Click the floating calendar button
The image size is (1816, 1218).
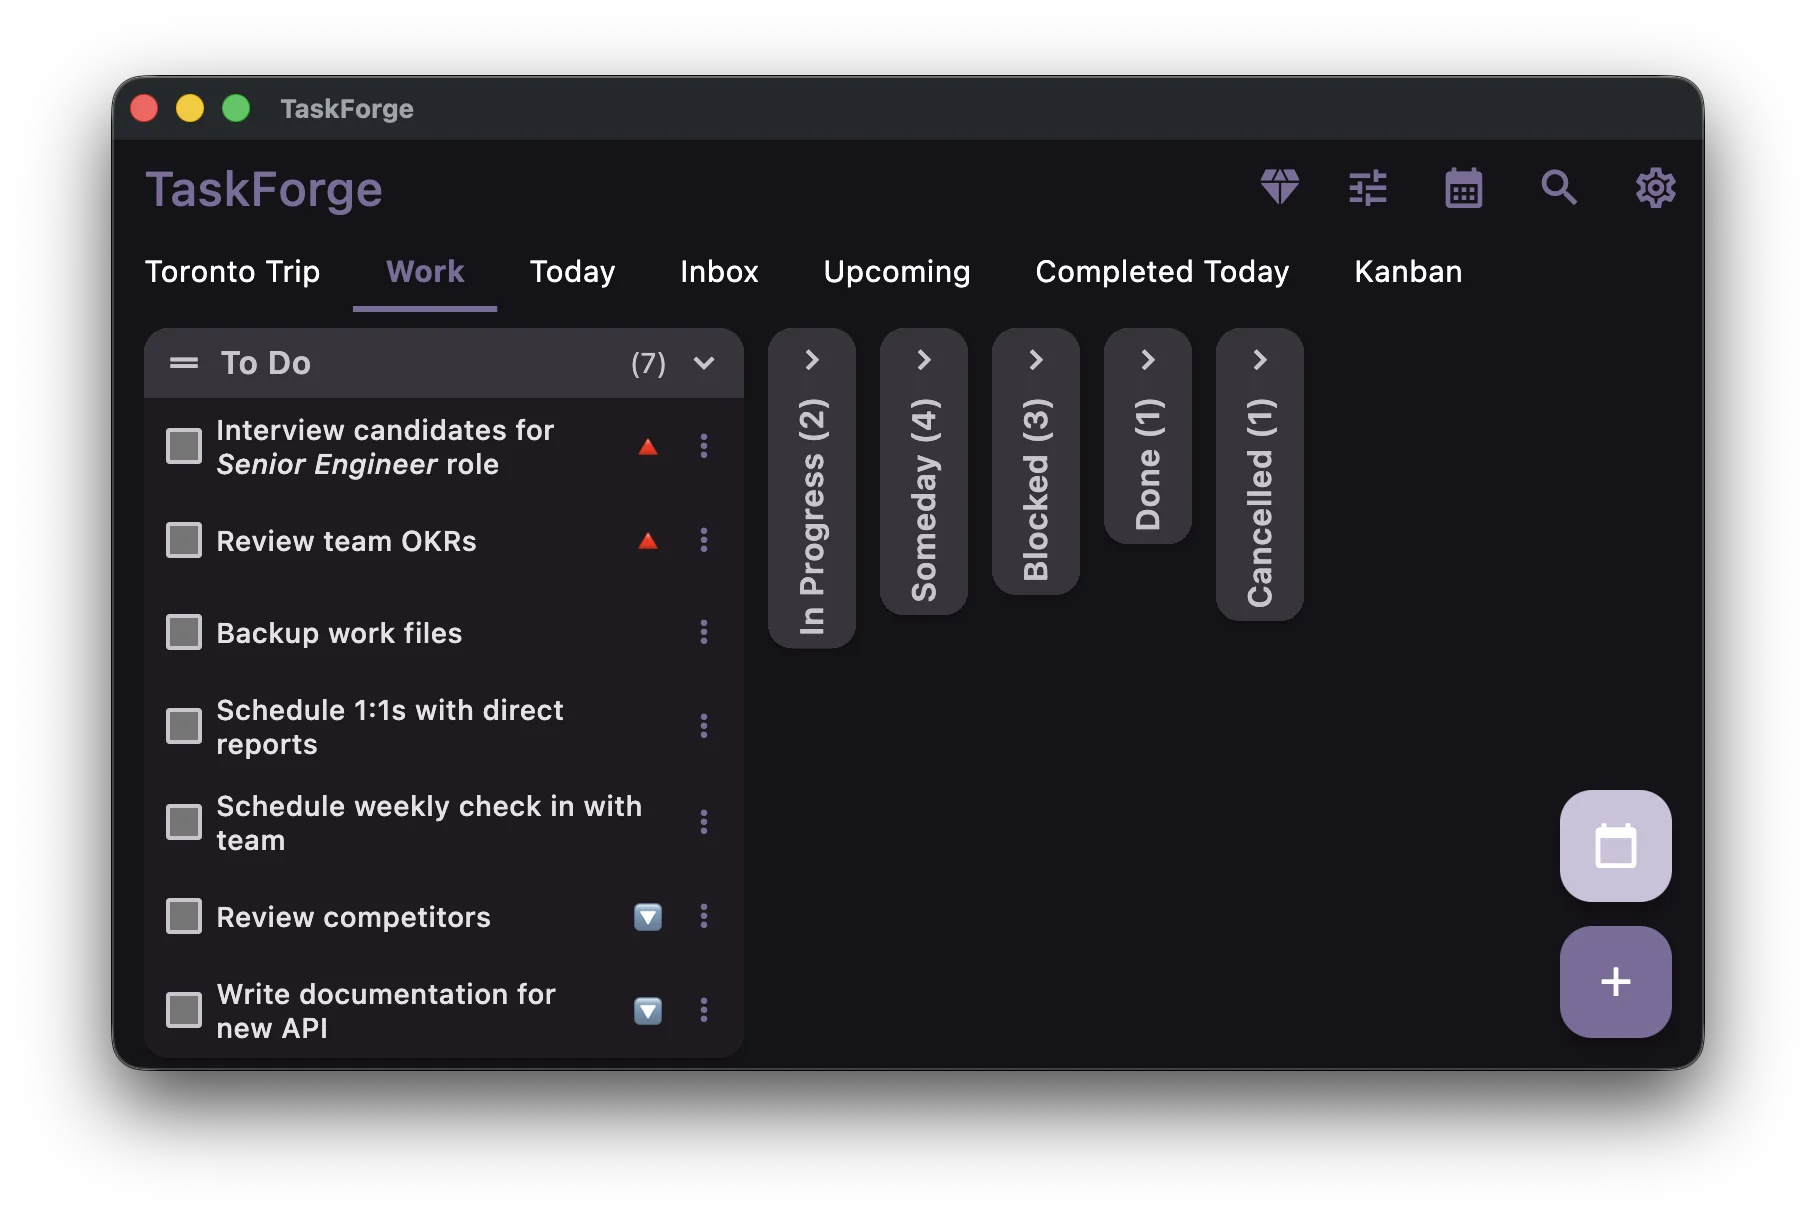tap(1615, 846)
